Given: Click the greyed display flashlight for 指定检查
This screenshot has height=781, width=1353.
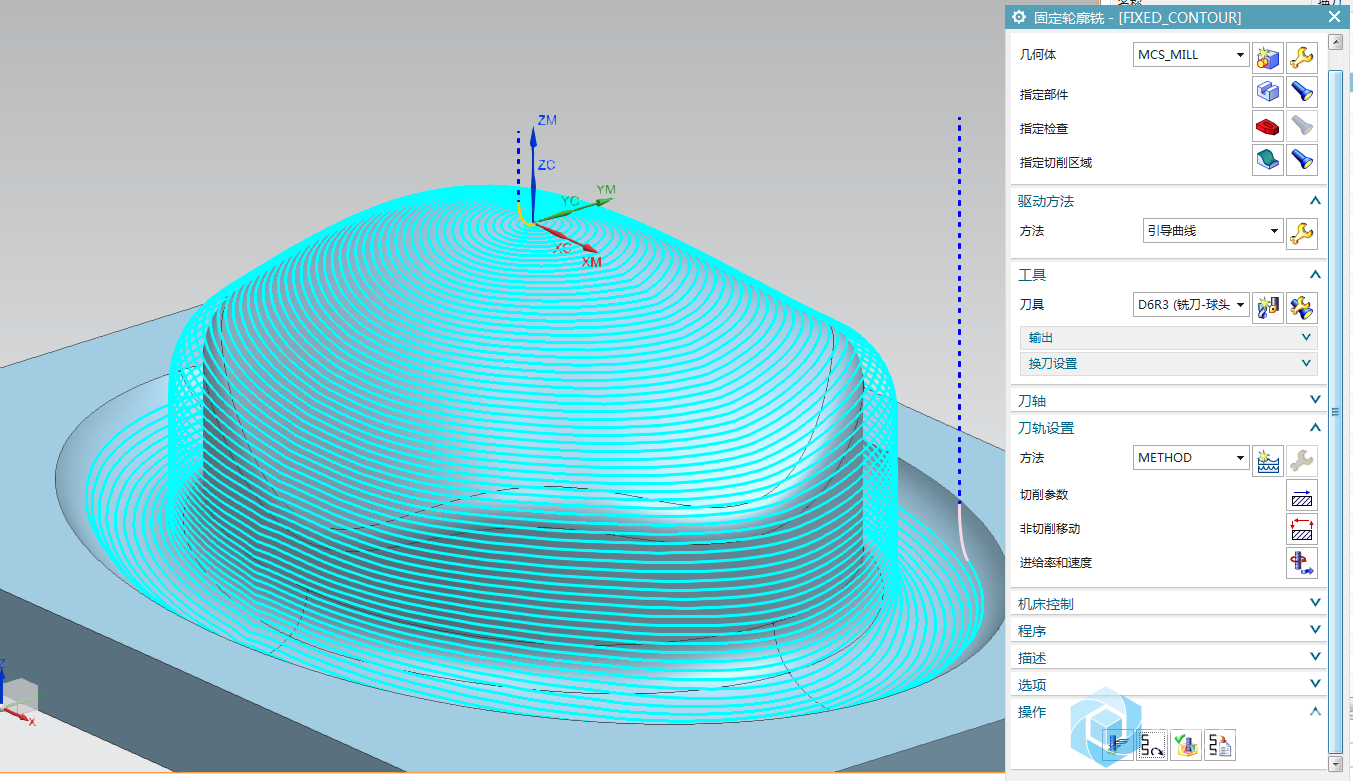Looking at the screenshot, I should click(x=1301, y=126).
